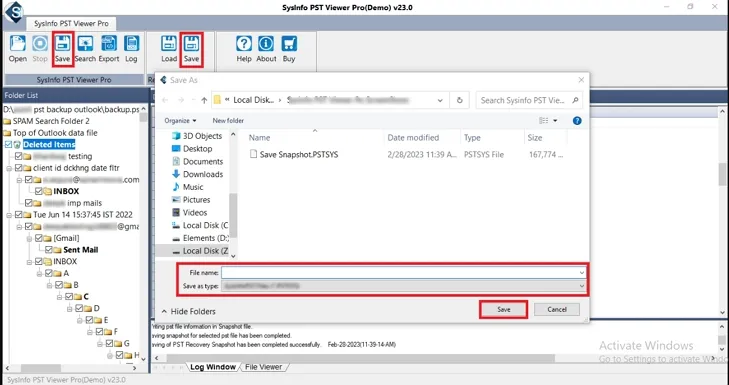Switch to SysInfo PST Viewer Pro tab

(71, 23)
